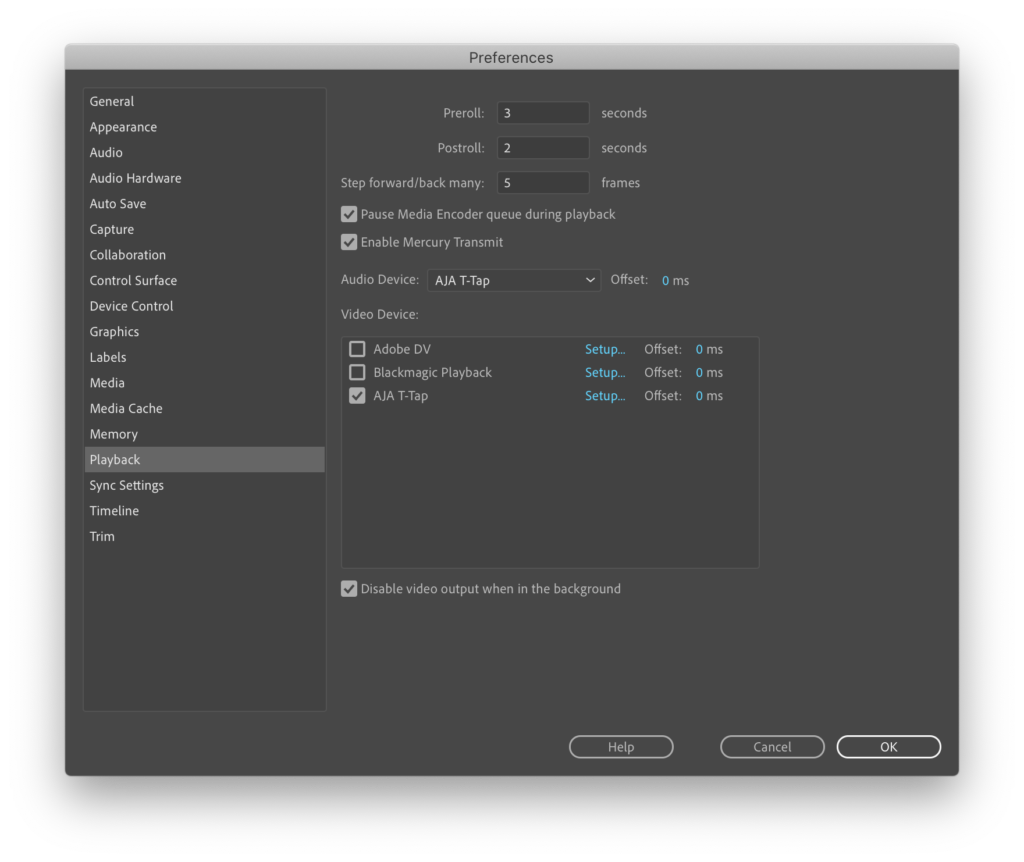Open Setup for Adobe DV

(x=605, y=349)
